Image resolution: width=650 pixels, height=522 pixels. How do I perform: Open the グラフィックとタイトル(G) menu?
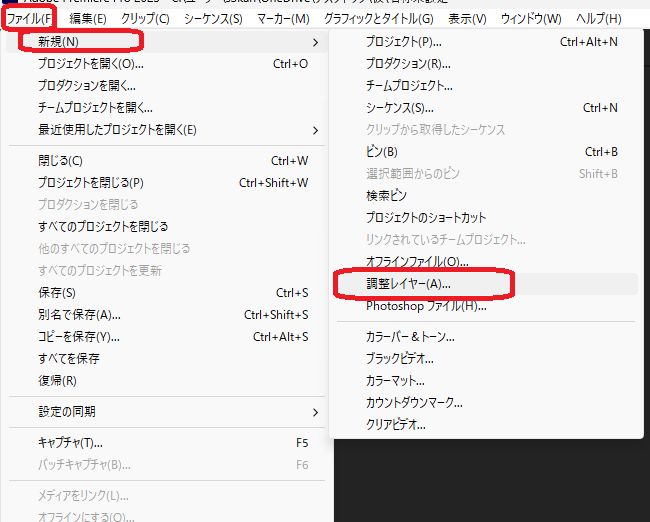click(x=378, y=19)
